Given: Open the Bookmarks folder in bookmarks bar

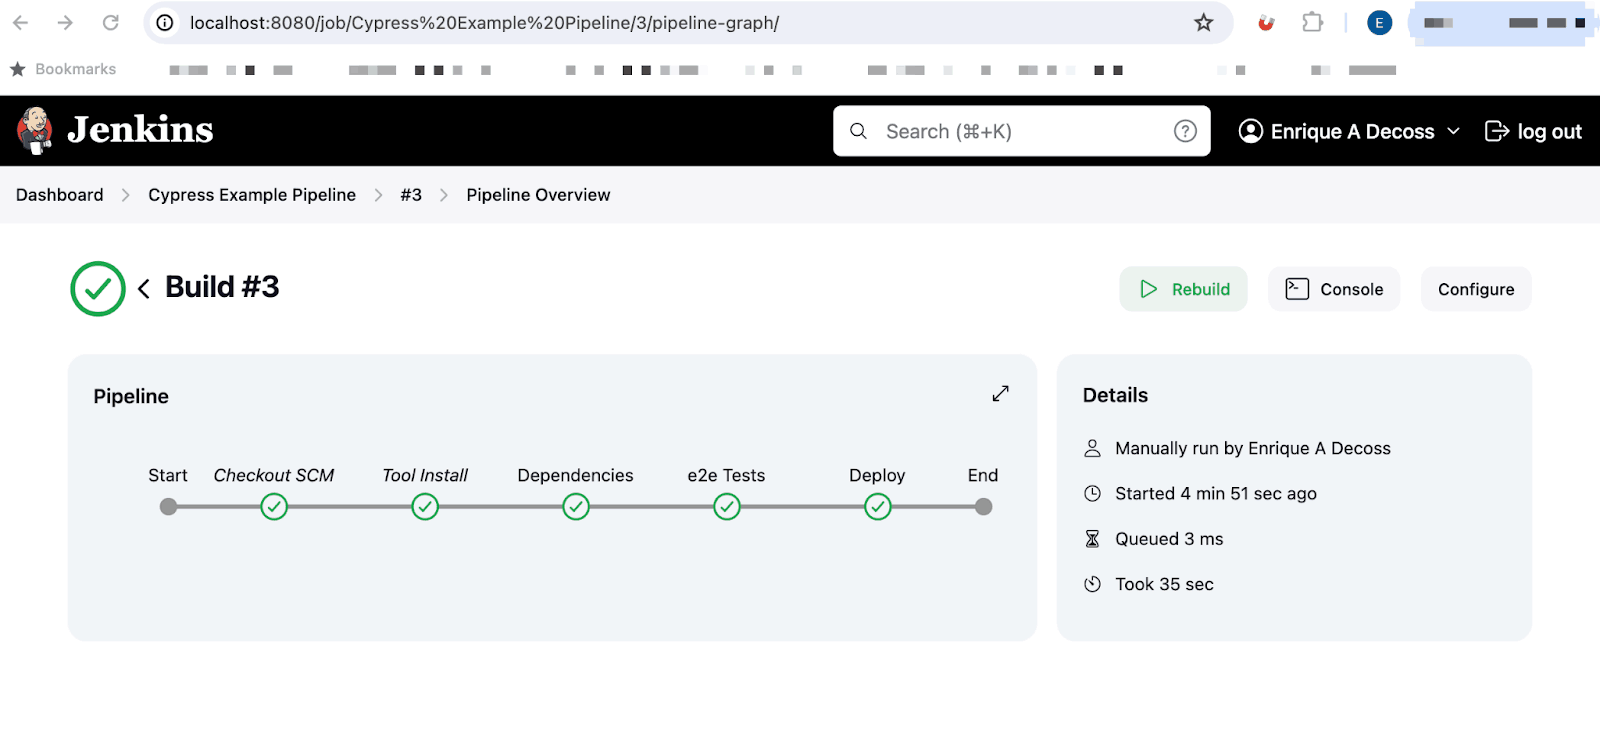Looking at the screenshot, I should [x=63, y=69].
